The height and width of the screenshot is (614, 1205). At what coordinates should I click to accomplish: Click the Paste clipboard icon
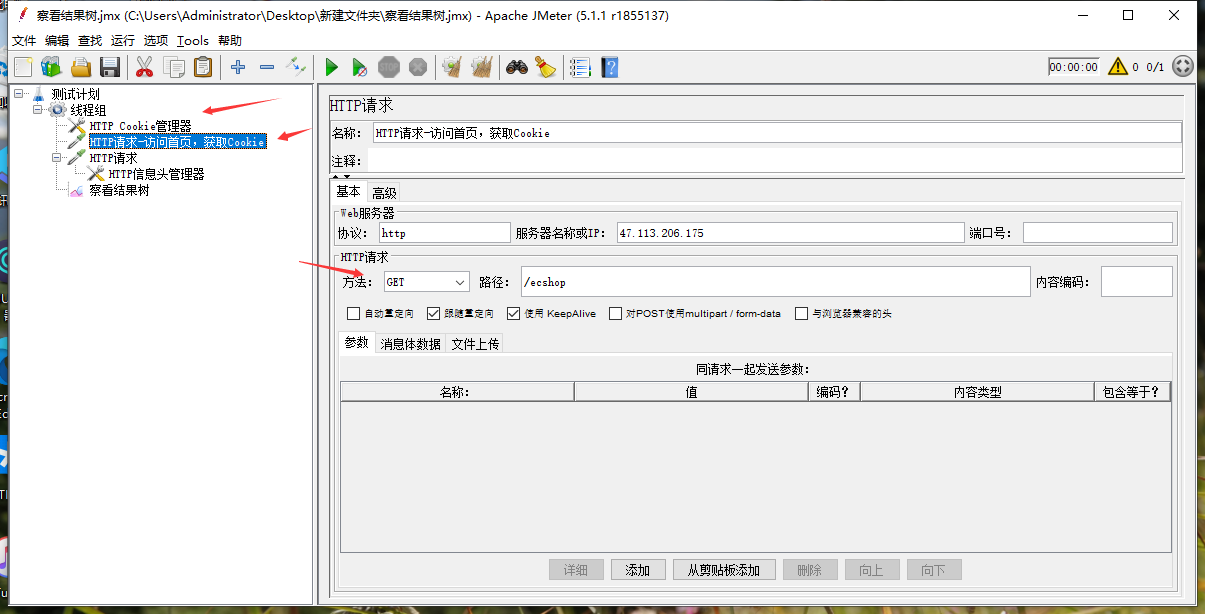[203, 67]
